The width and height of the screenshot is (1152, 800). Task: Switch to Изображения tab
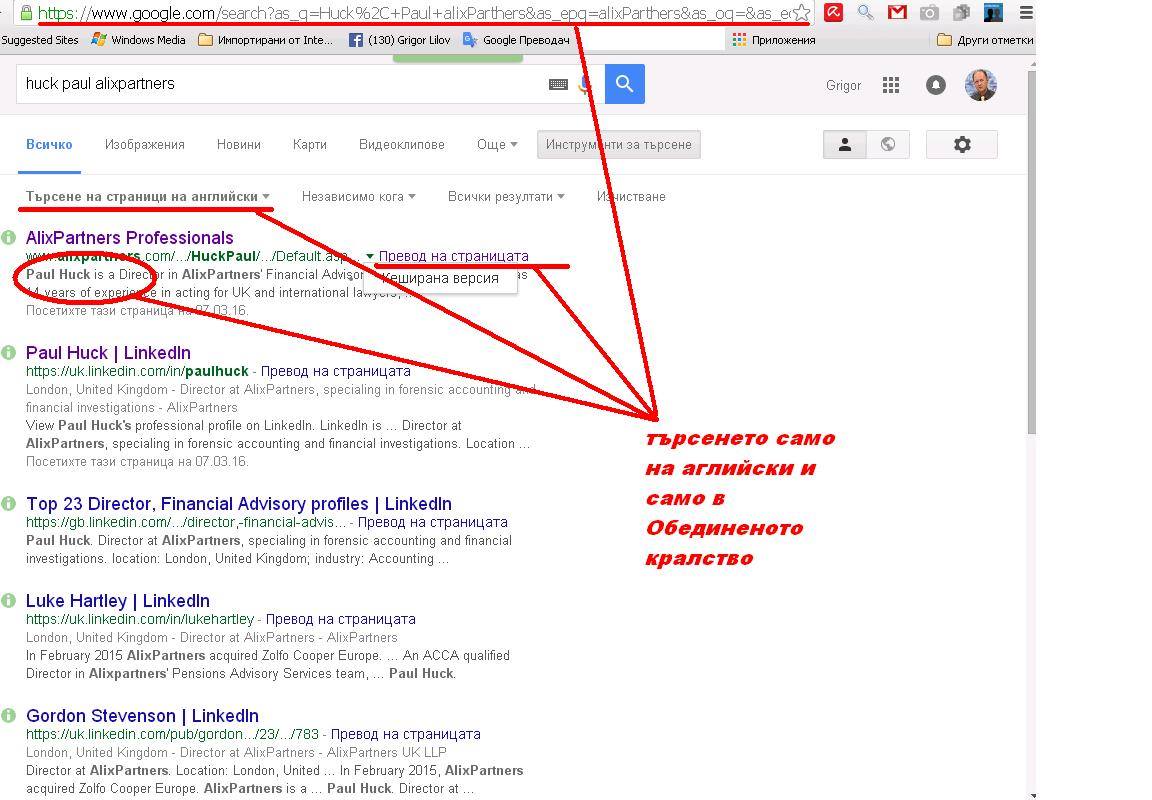(x=145, y=145)
